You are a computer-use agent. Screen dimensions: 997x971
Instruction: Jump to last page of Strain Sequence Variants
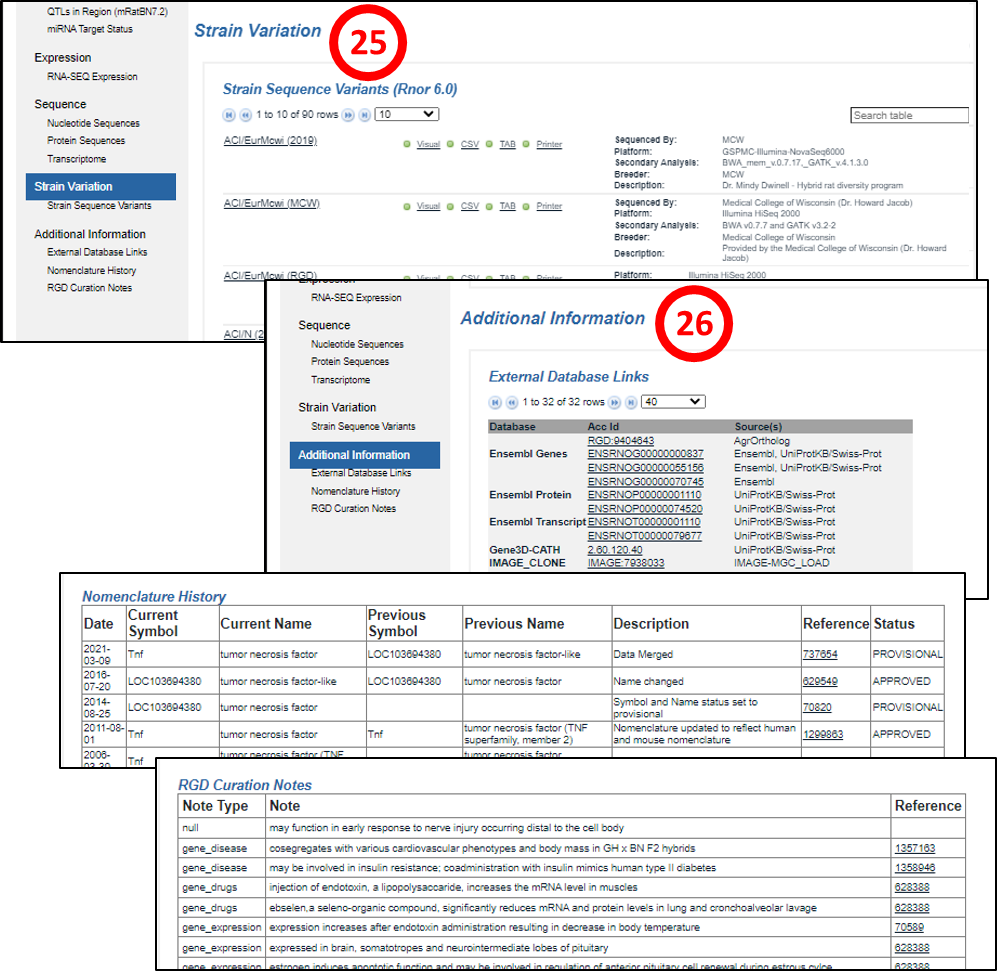pyautogui.click(x=365, y=115)
